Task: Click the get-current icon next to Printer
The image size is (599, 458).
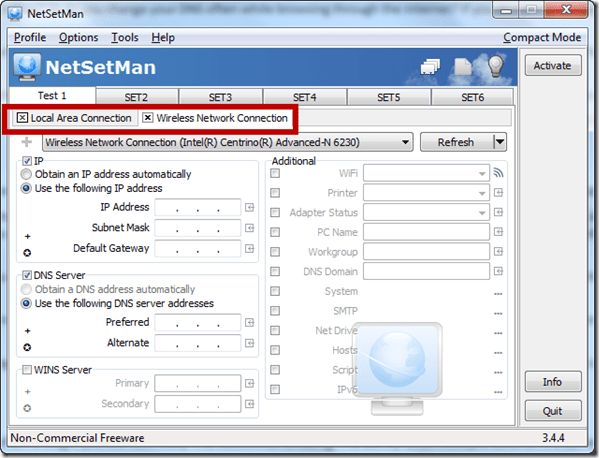Action: (498, 193)
